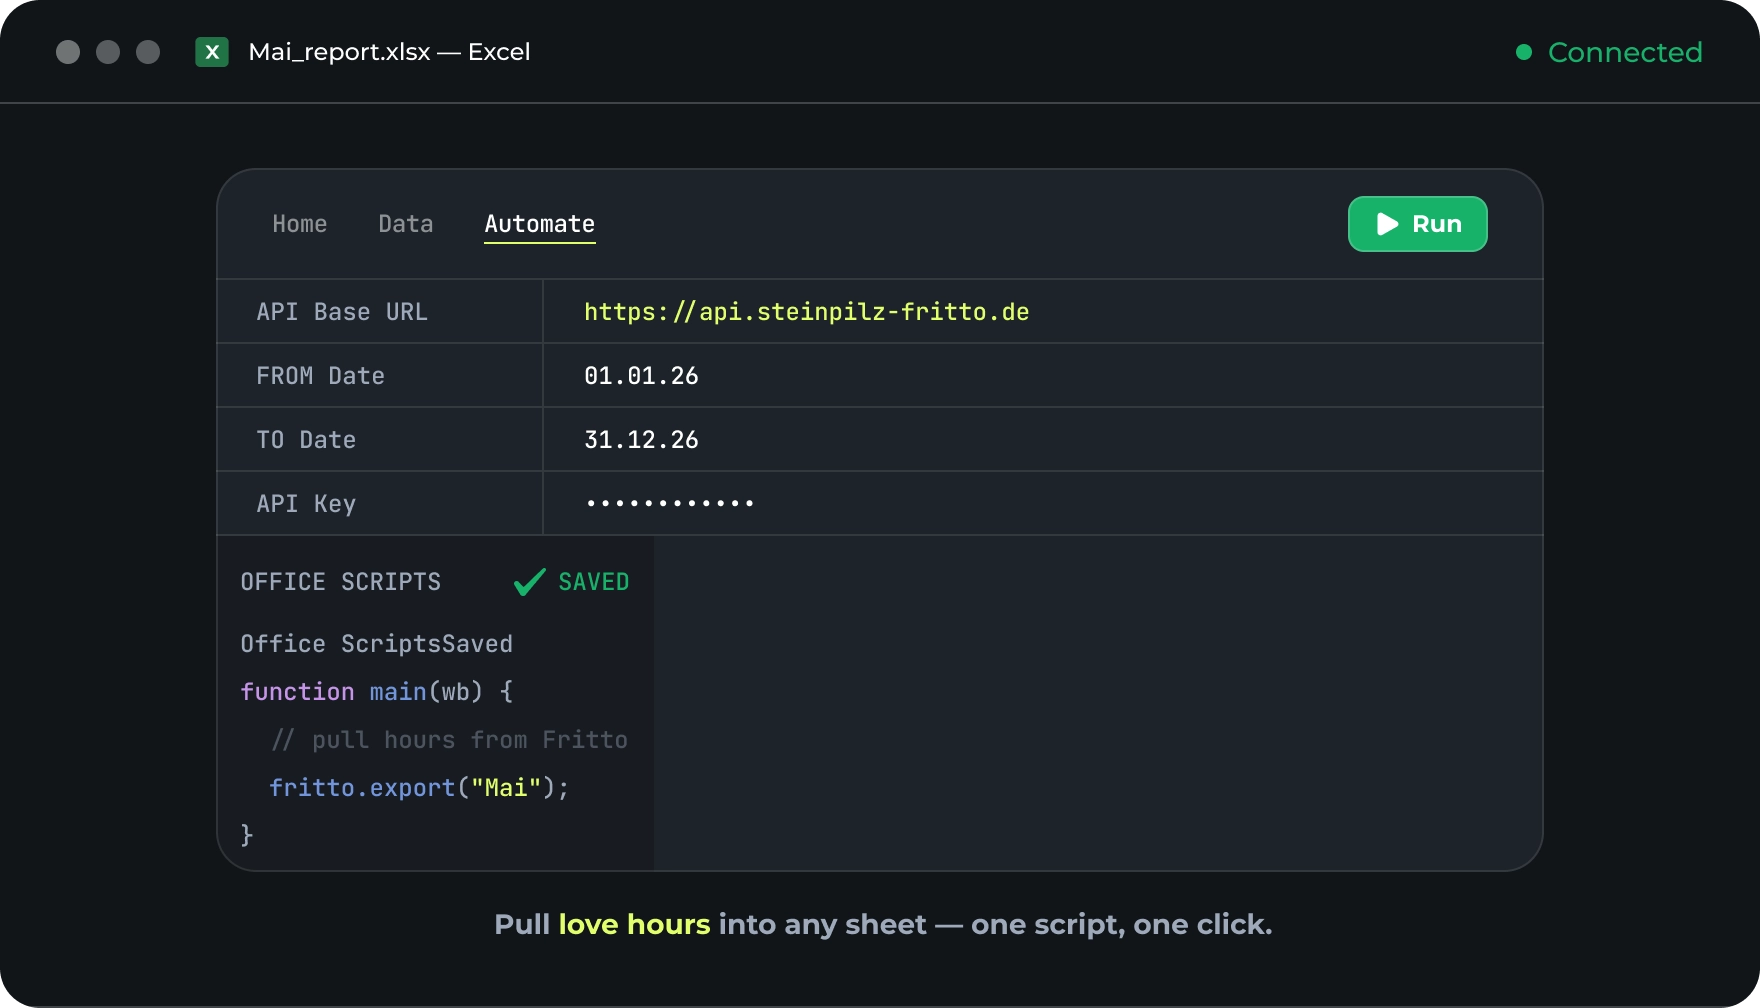Screen dimensions: 1760x1008
Task: Click the FROM Date value 01.01.26
Action: click(x=641, y=376)
